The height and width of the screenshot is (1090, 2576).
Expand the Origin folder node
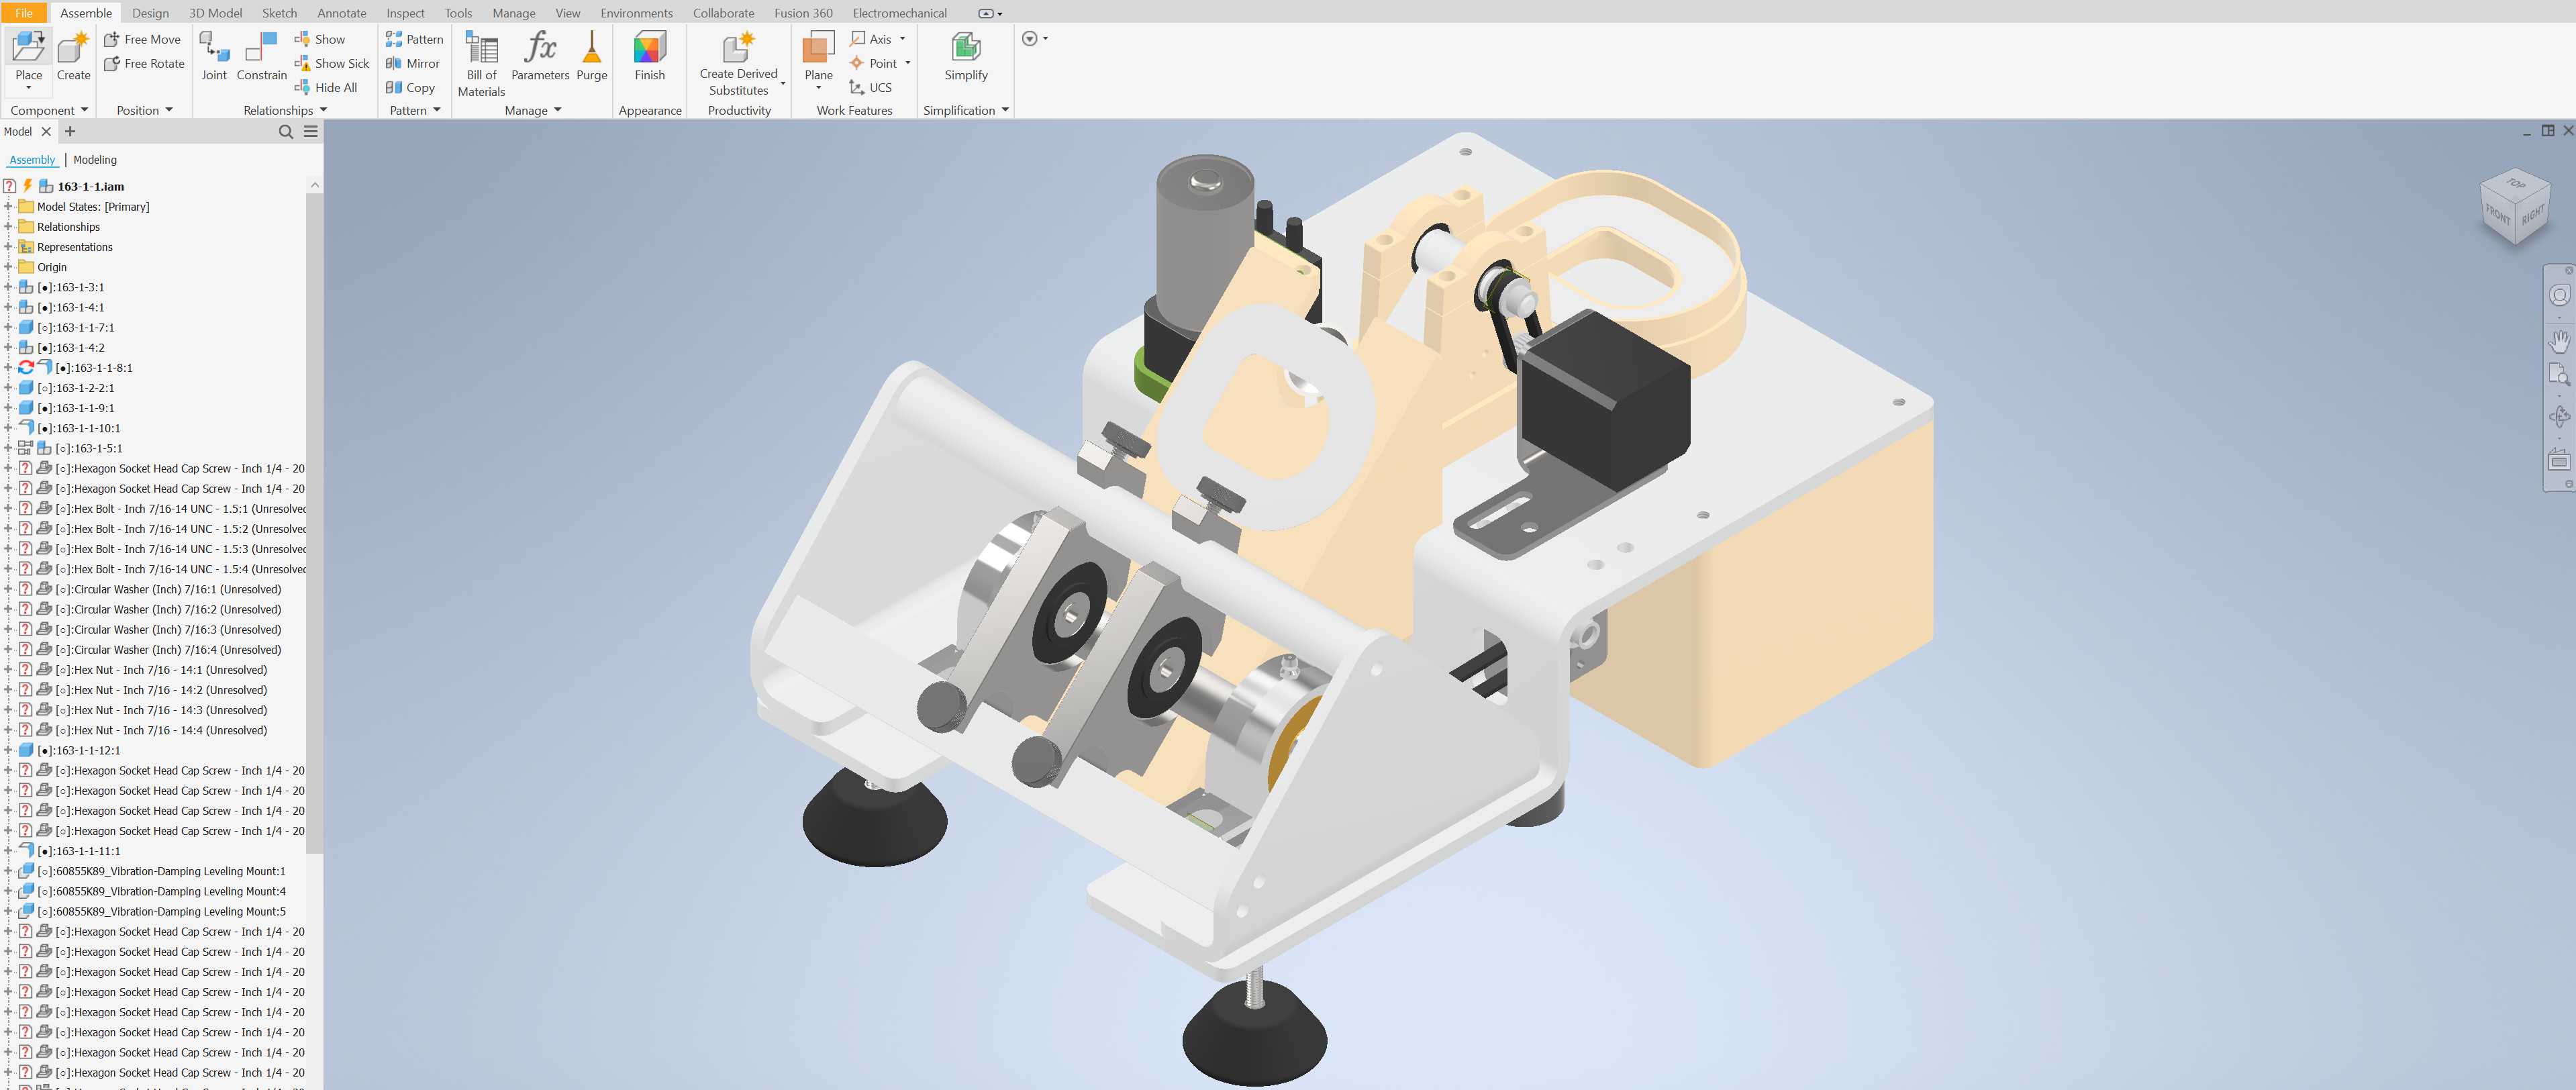pos(8,267)
